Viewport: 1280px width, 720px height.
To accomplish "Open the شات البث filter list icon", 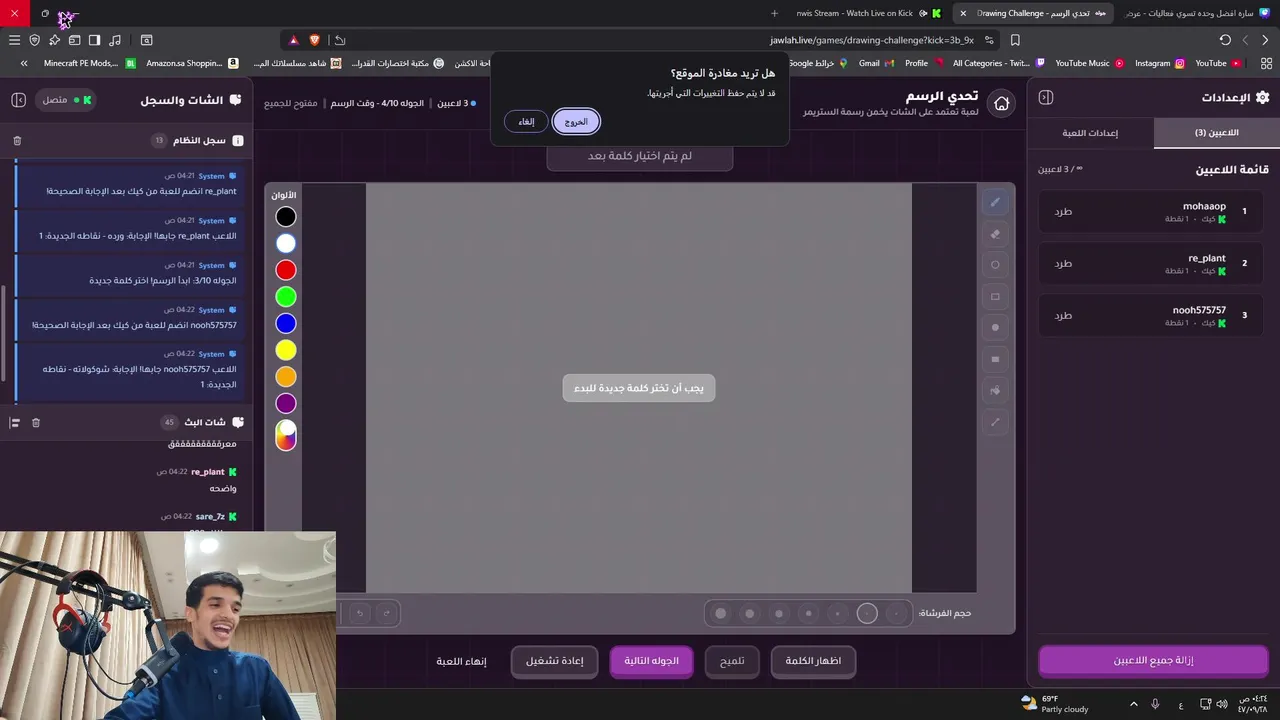I will pyautogui.click(x=14, y=423).
